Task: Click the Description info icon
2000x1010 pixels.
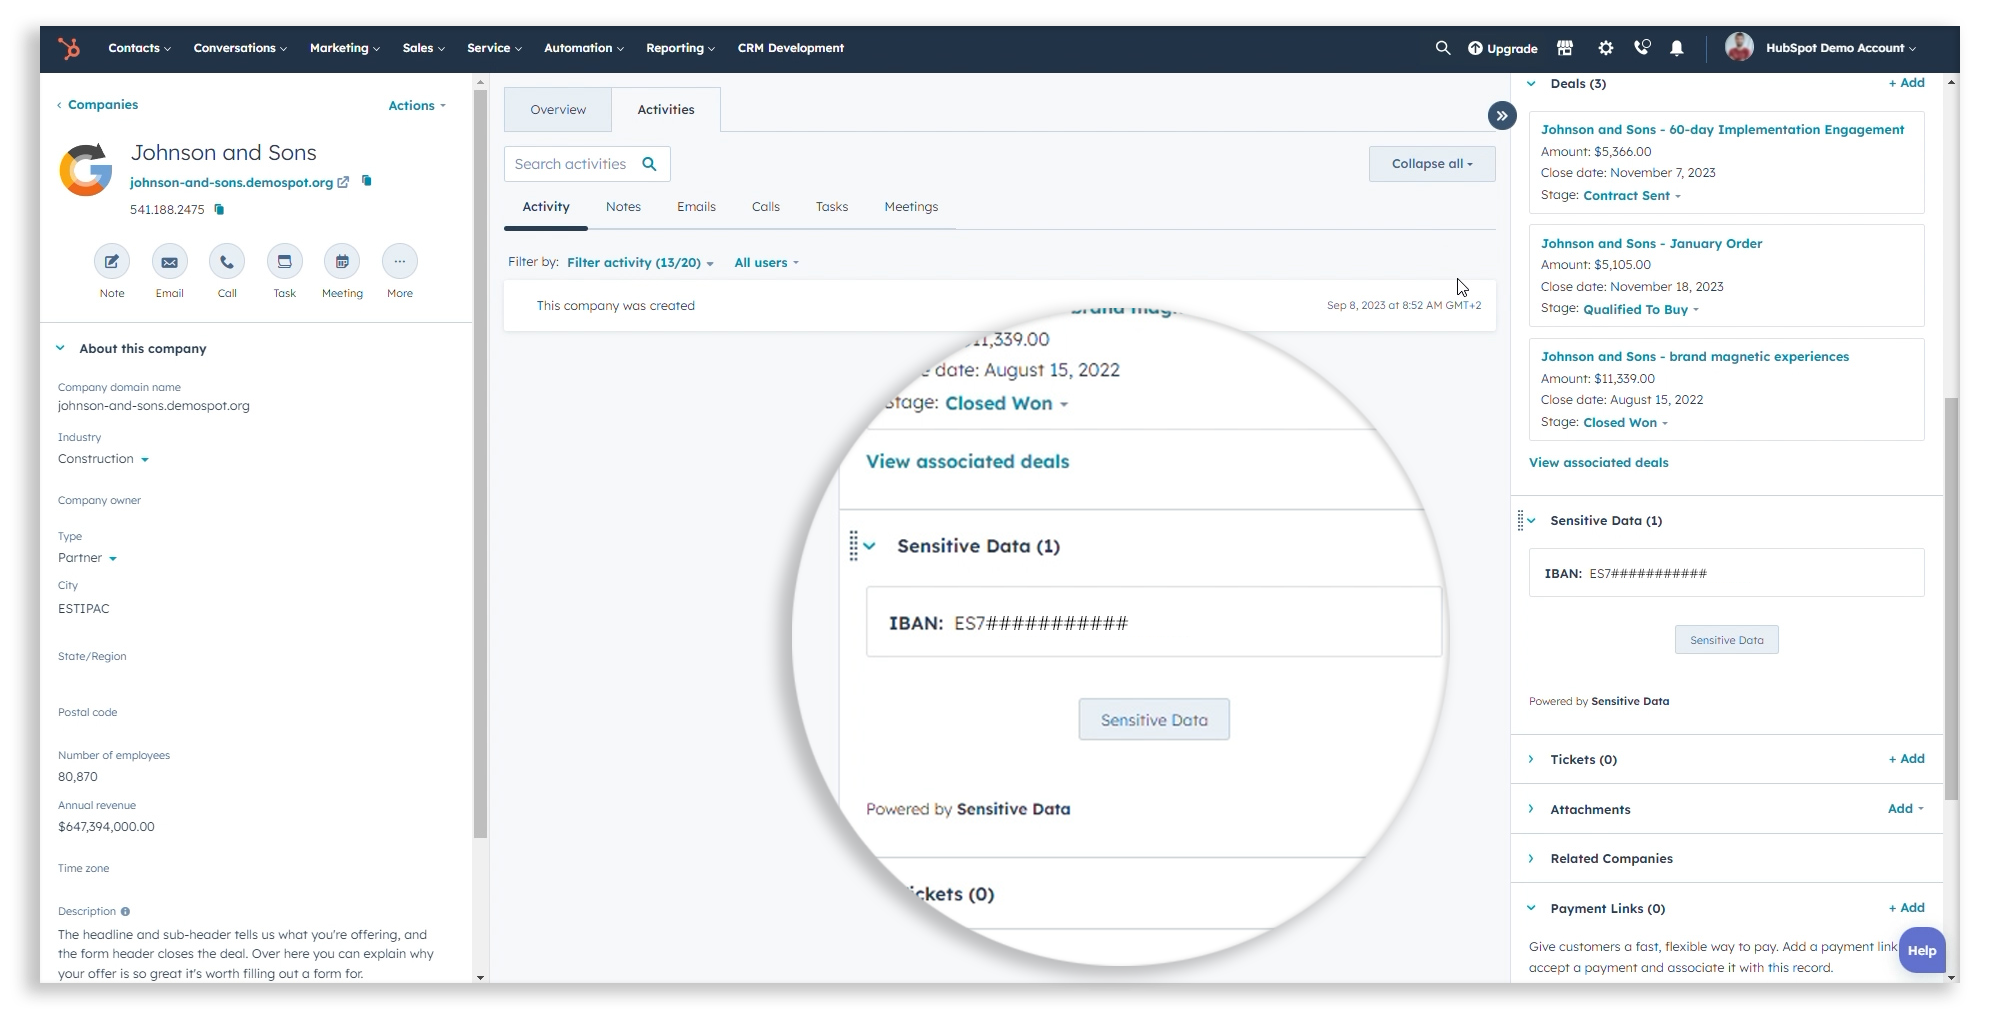Action: (x=125, y=911)
